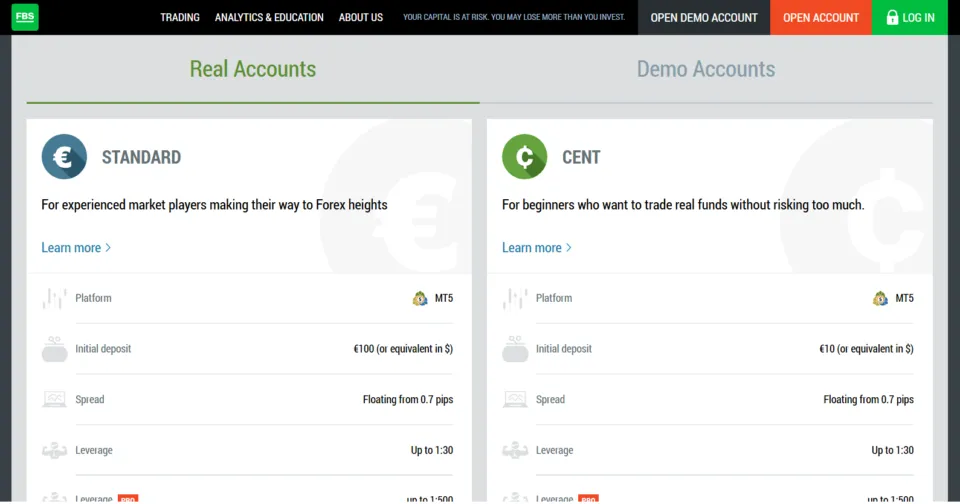Click the Leverage icon in Standard card
This screenshot has height=504, width=960.
tap(54, 451)
